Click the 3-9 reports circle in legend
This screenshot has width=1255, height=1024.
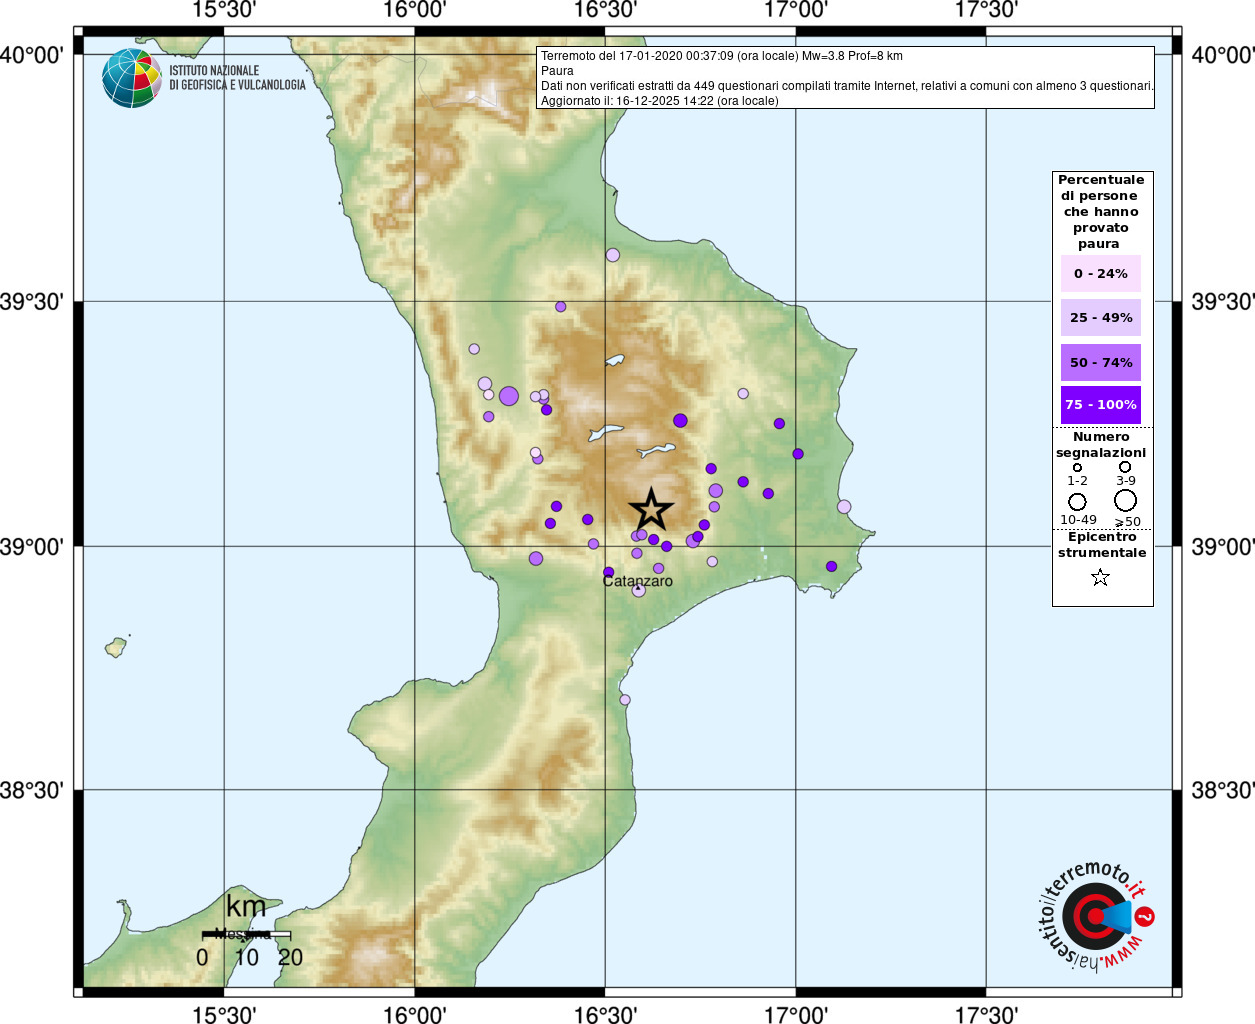point(1125,467)
